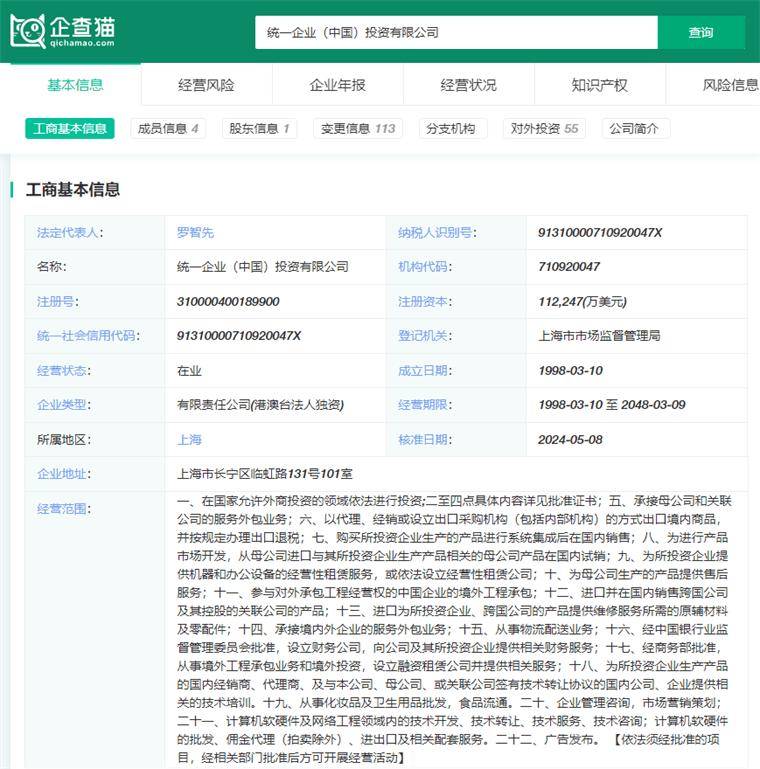Click the 核准日期 label link
Image resolution: width=760 pixels, height=769 pixels.
[x=423, y=439]
